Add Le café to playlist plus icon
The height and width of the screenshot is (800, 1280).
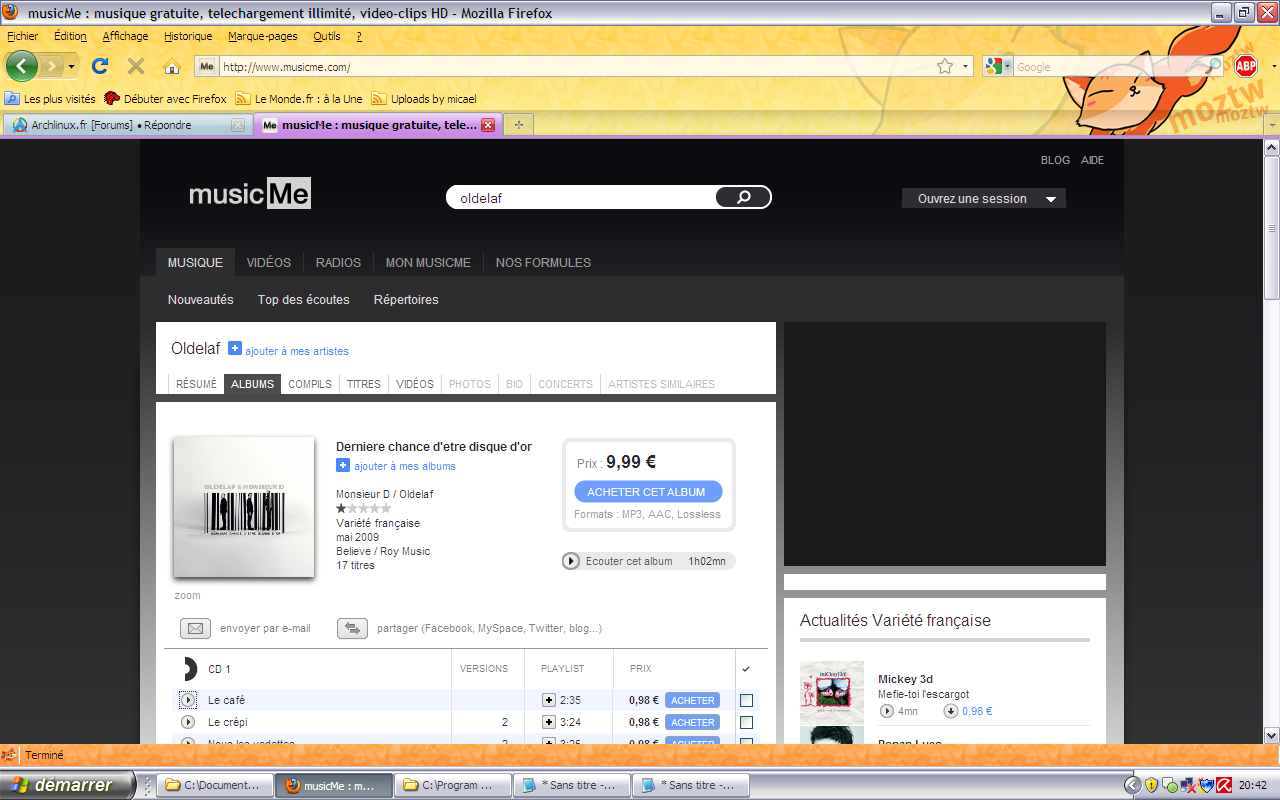[548, 700]
